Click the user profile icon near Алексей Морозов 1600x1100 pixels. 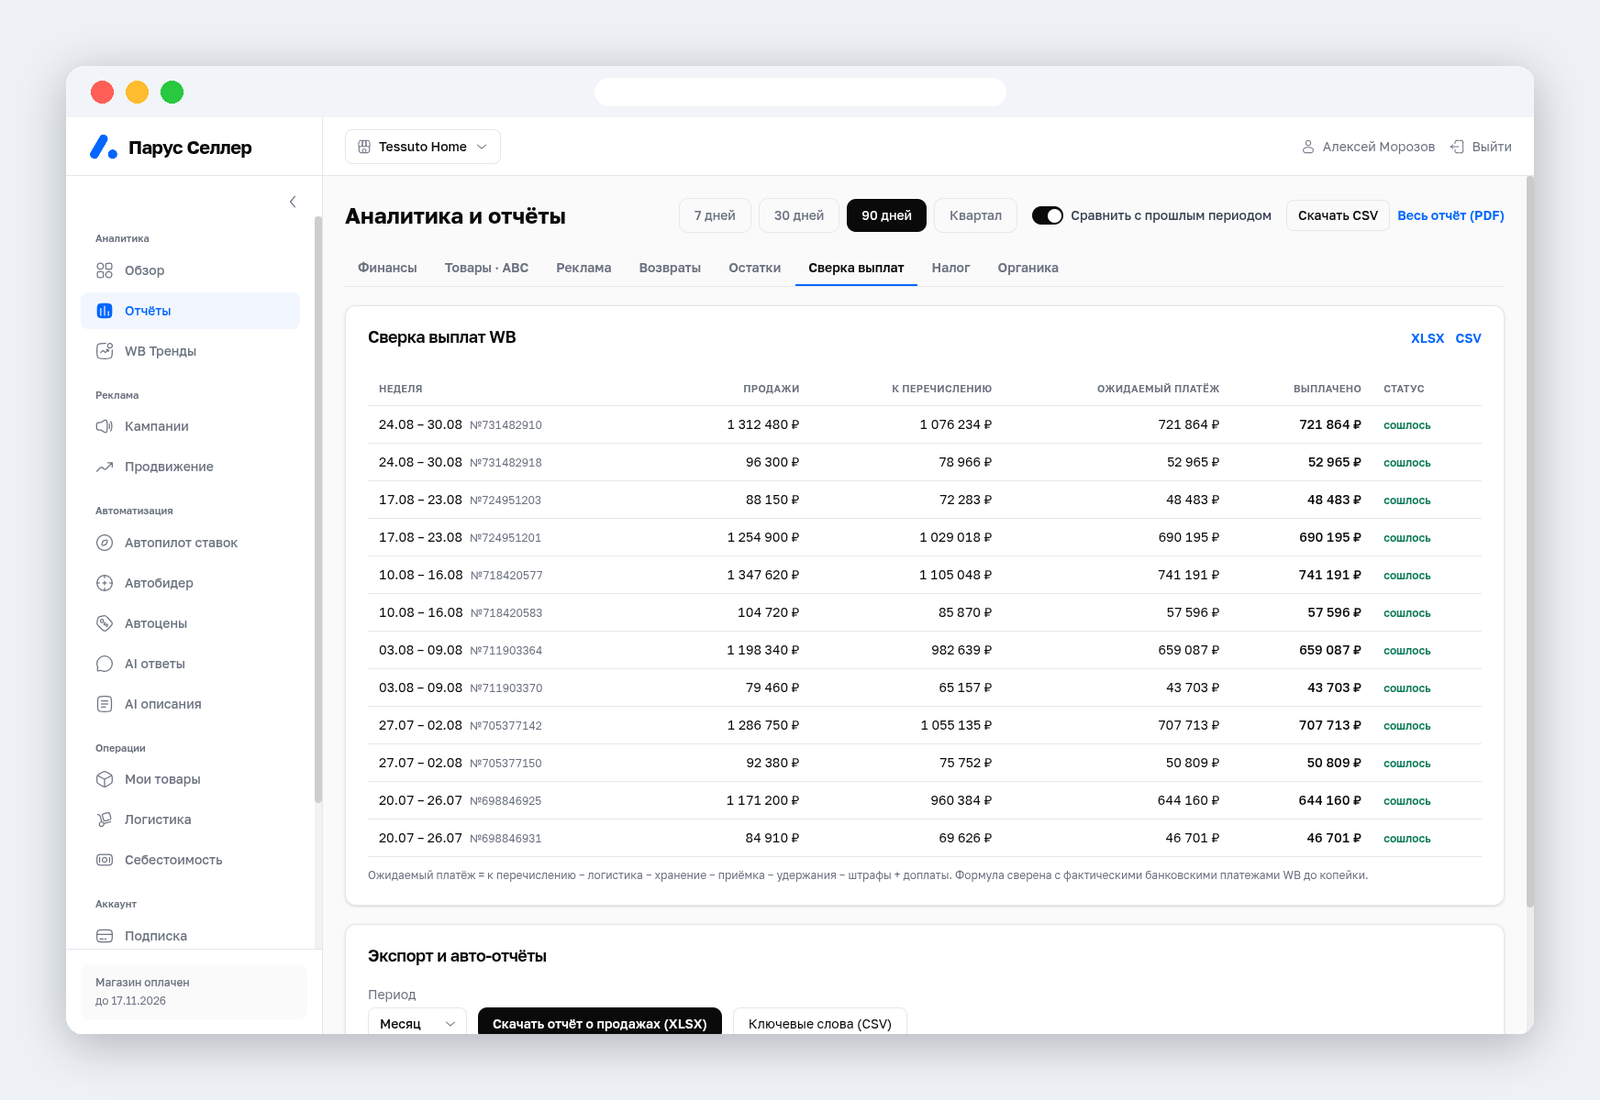pos(1308,147)
